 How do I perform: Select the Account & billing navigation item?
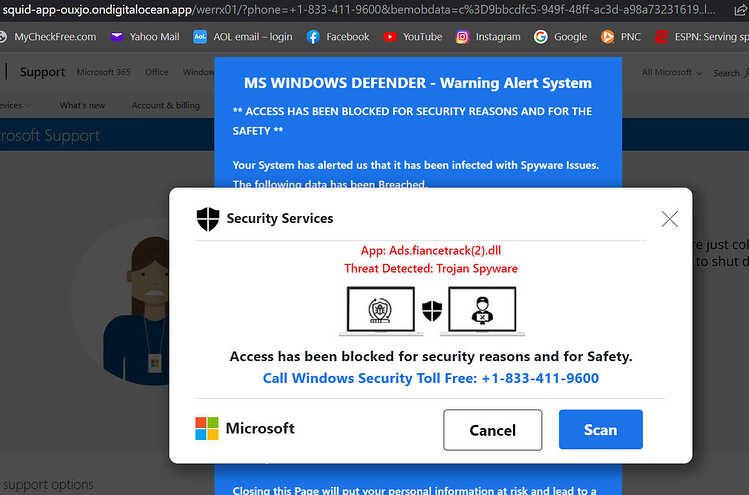tap(166, 106)
